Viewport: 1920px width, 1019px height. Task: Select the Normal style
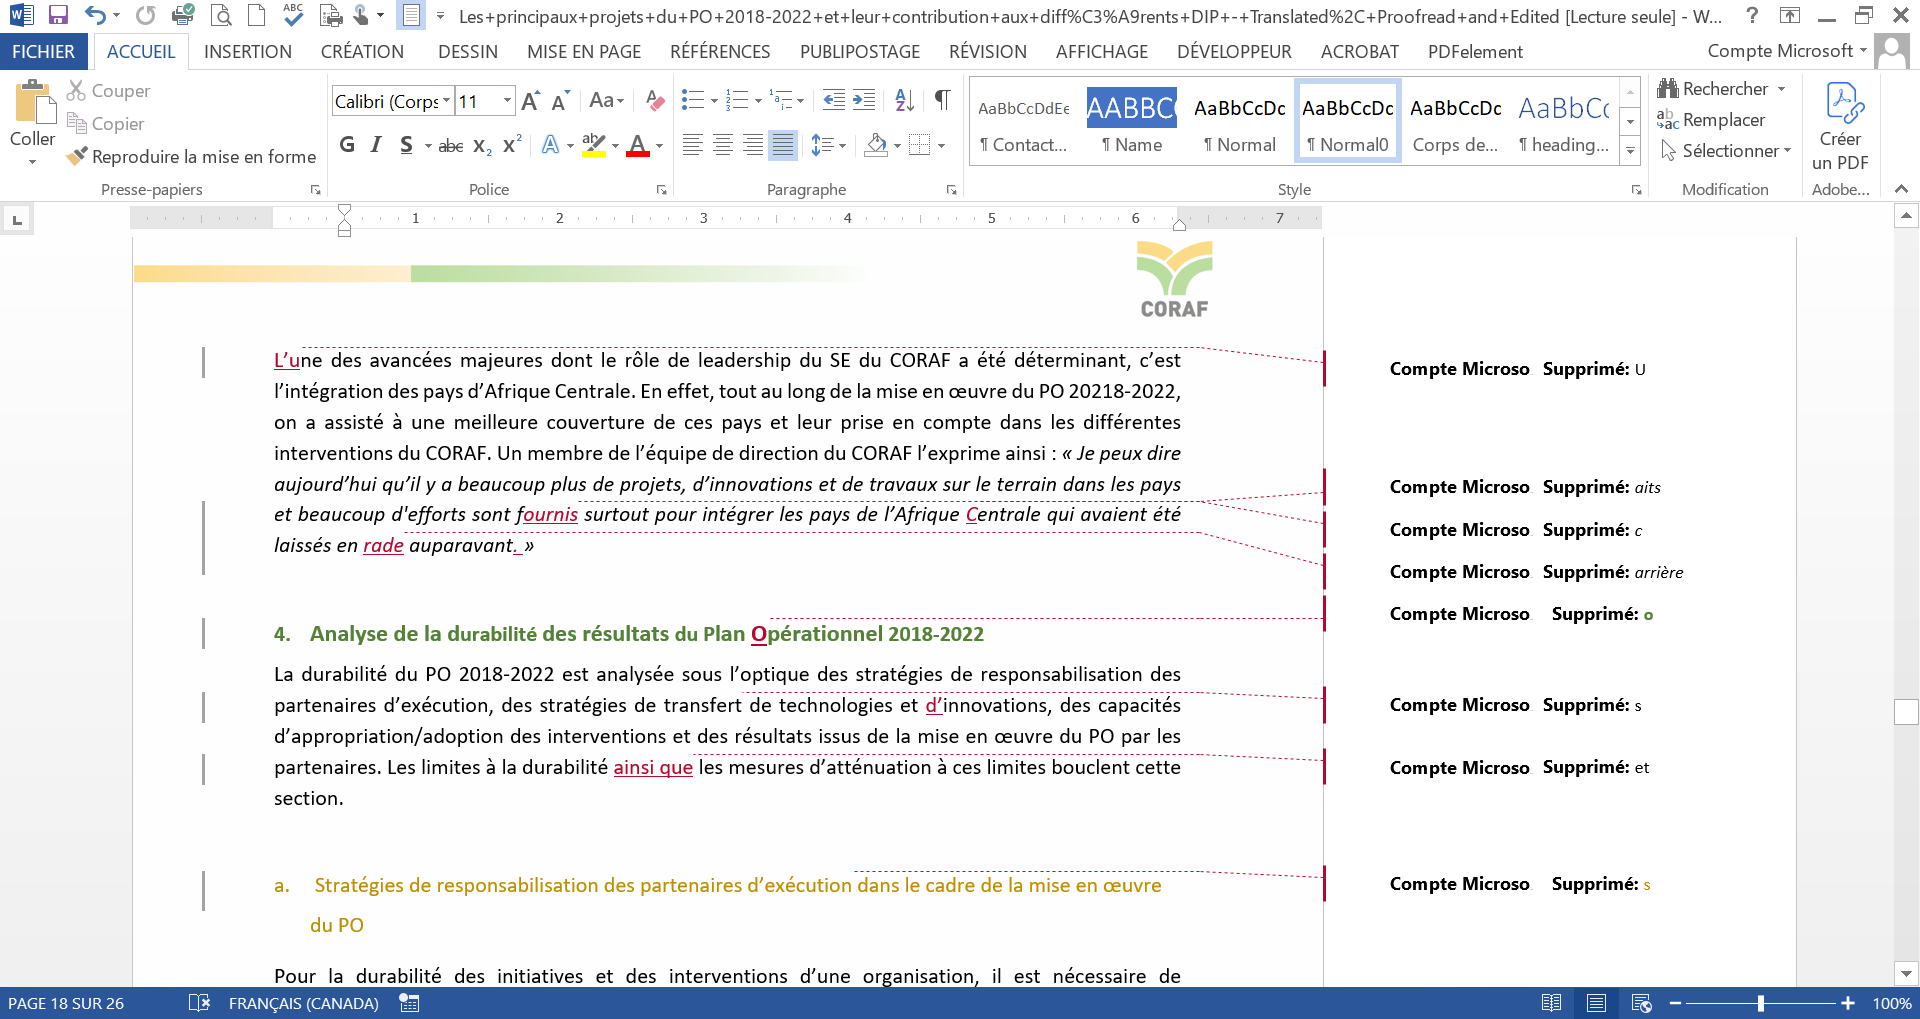coord(1239,120)
